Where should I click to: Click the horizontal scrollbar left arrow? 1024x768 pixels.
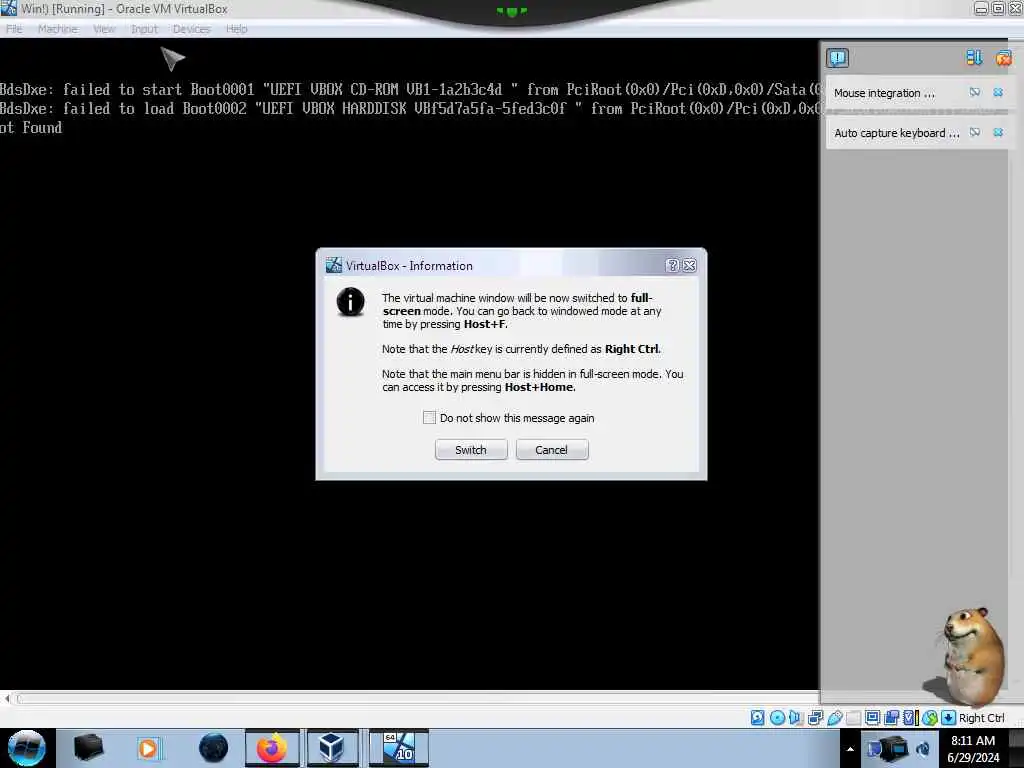7,698
